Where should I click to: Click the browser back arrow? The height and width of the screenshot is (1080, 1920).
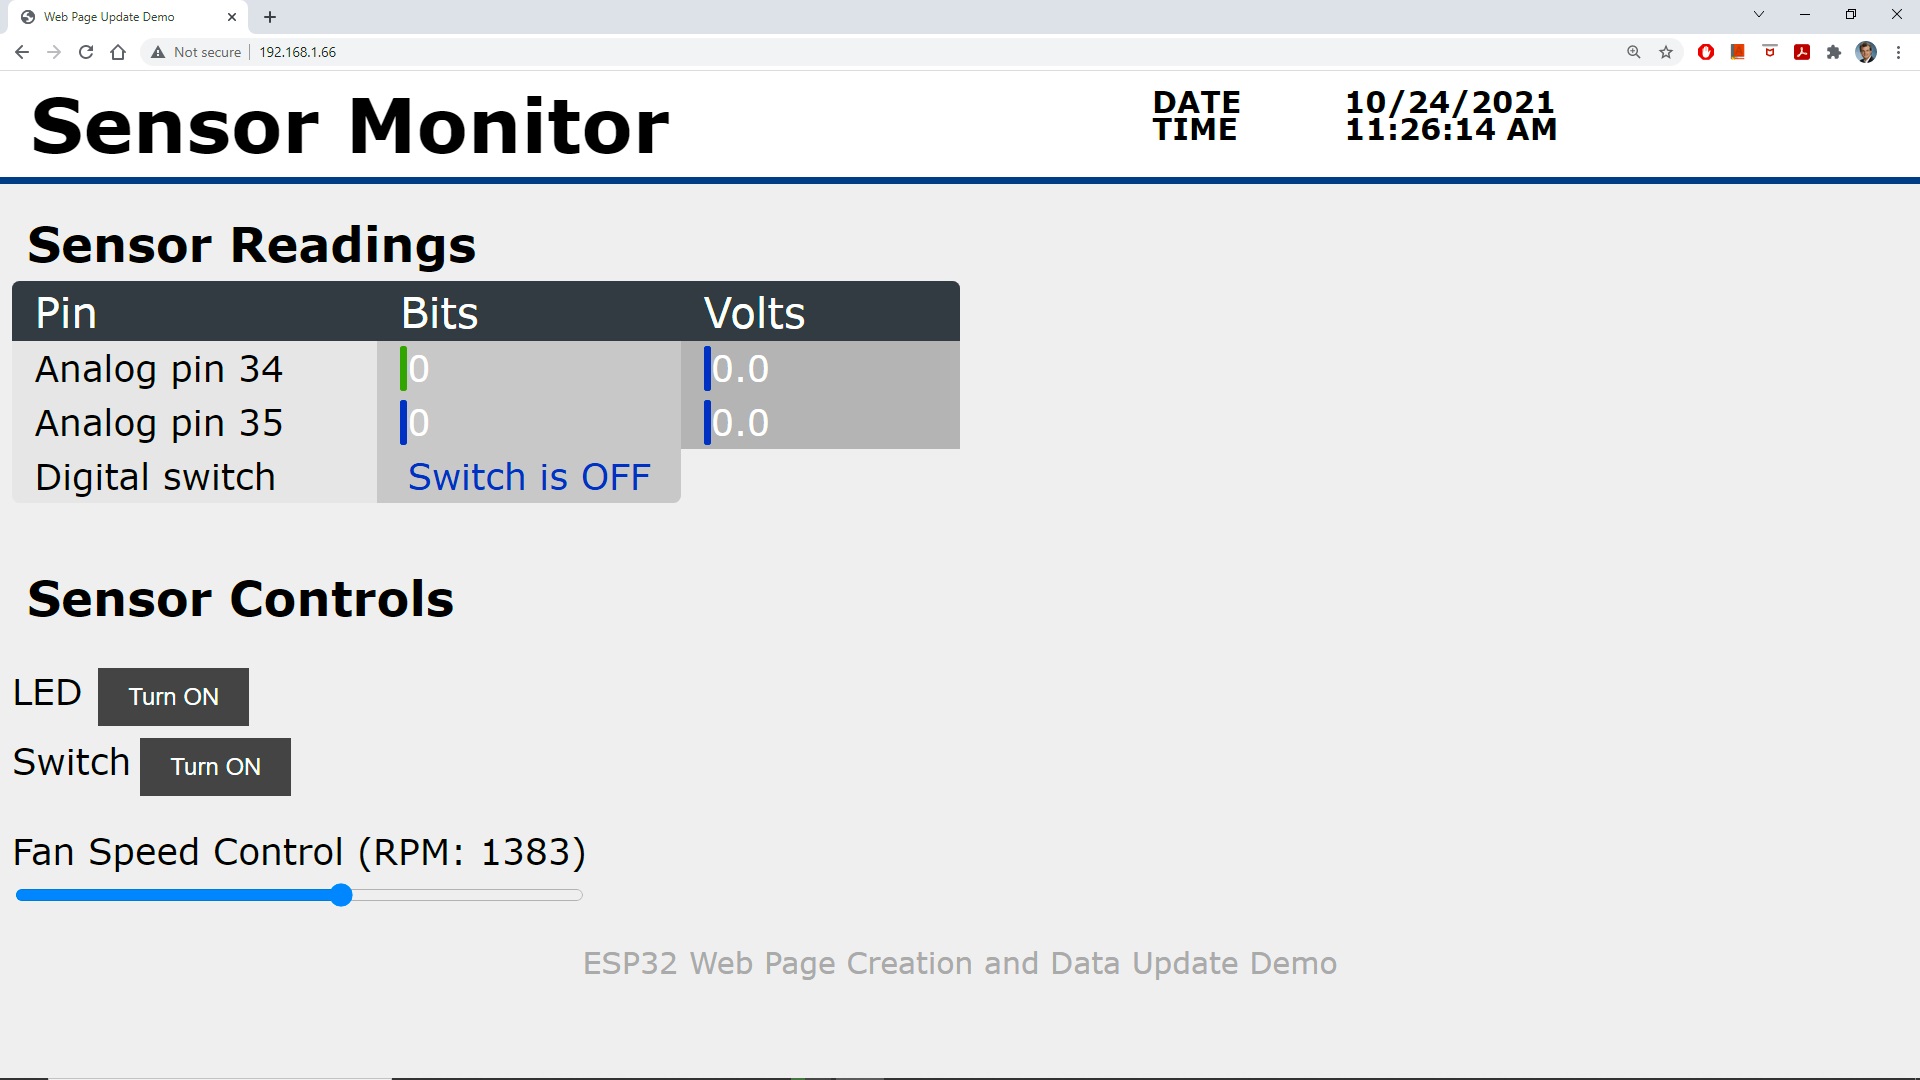[x=22, y=52]
